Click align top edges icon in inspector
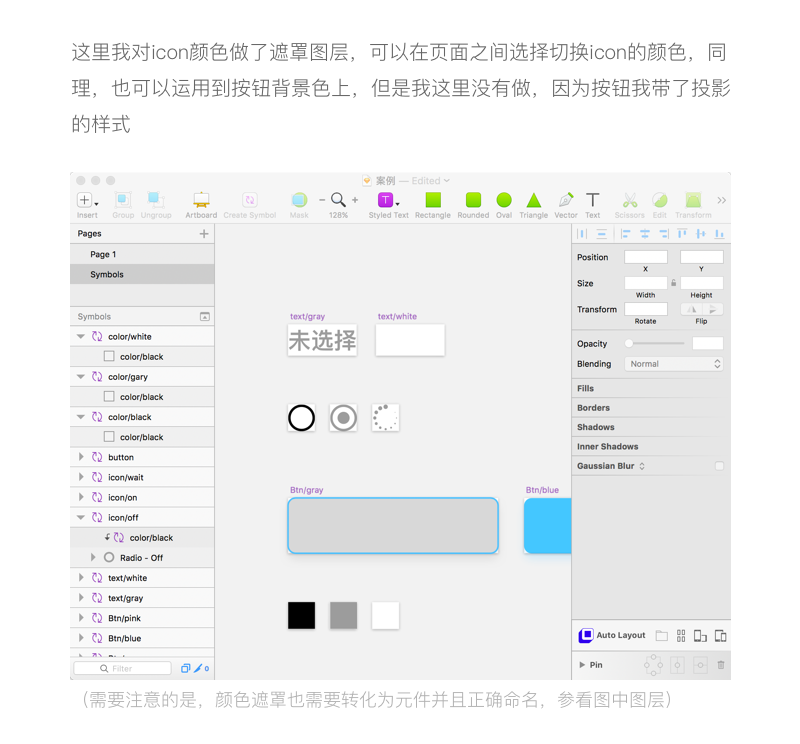Viewport: 800px width, 744px height. pyautogui.click(x=682, y=234)
